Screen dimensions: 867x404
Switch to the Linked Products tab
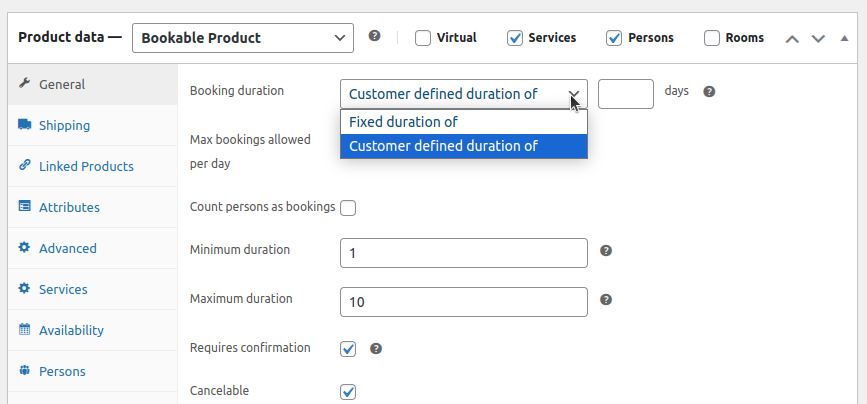(86, 166)
